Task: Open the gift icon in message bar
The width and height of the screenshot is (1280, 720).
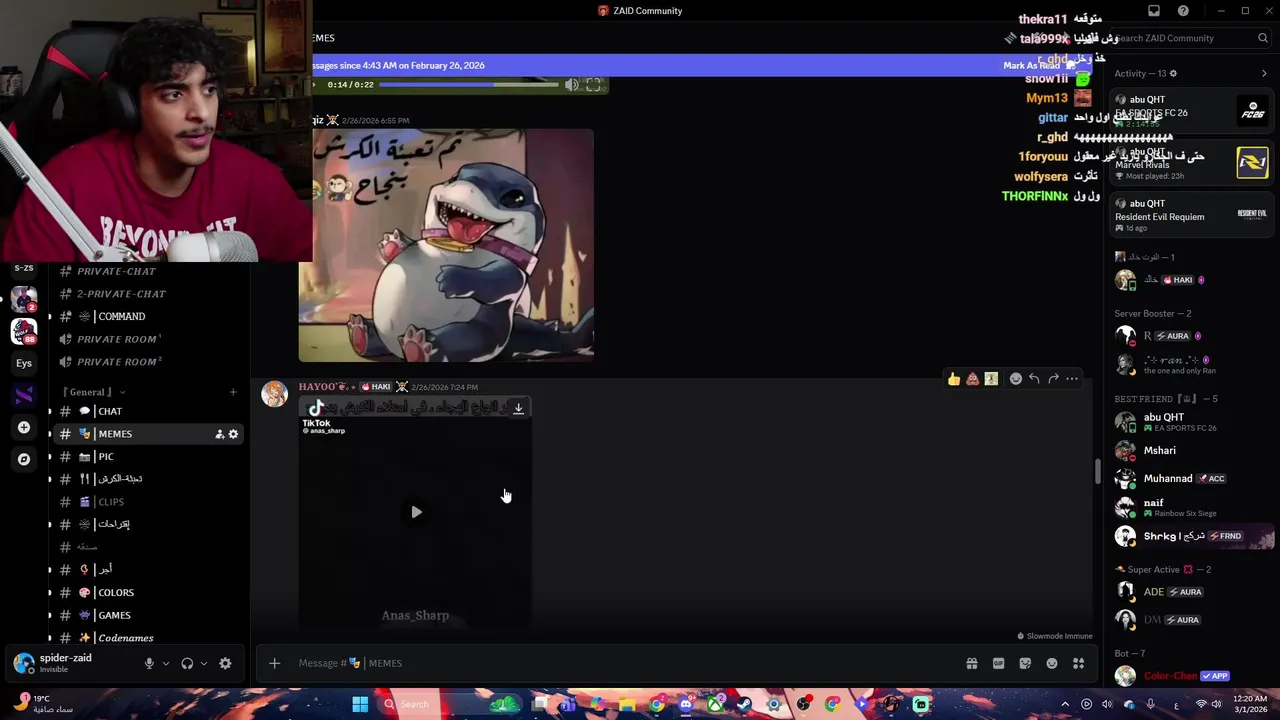Action: click(x=971, y=663)
